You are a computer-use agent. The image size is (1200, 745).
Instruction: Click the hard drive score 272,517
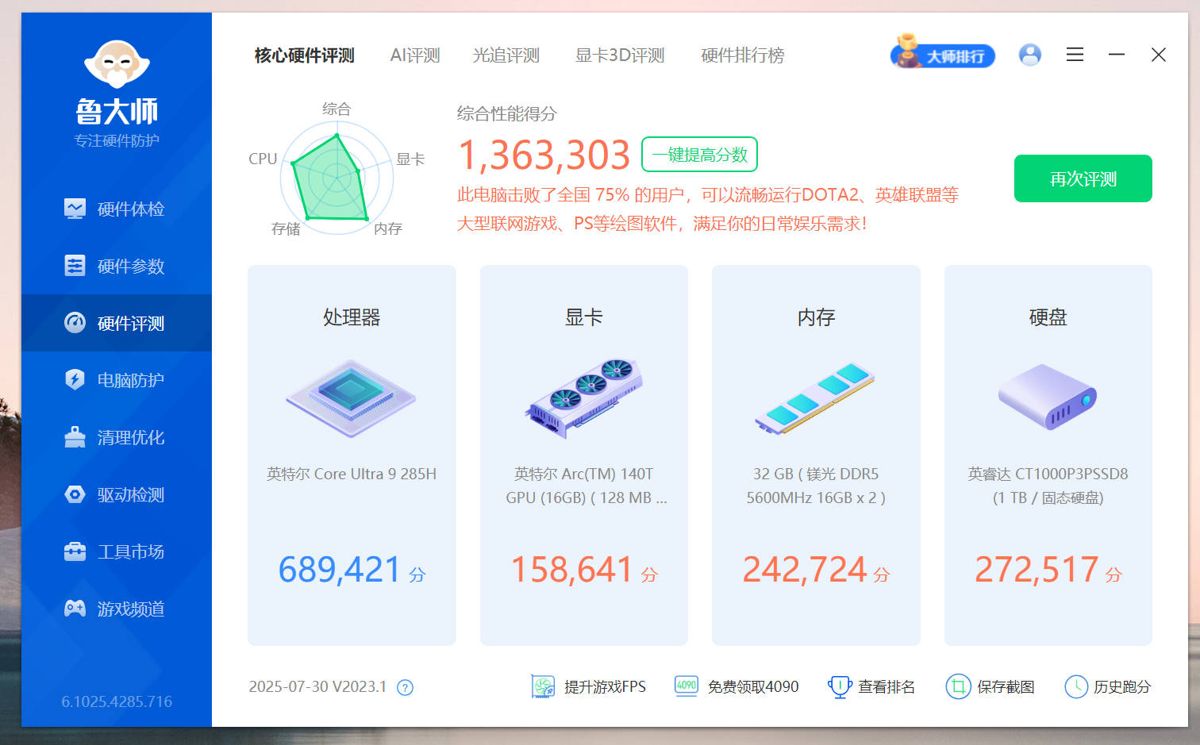tap(1036, 570)
